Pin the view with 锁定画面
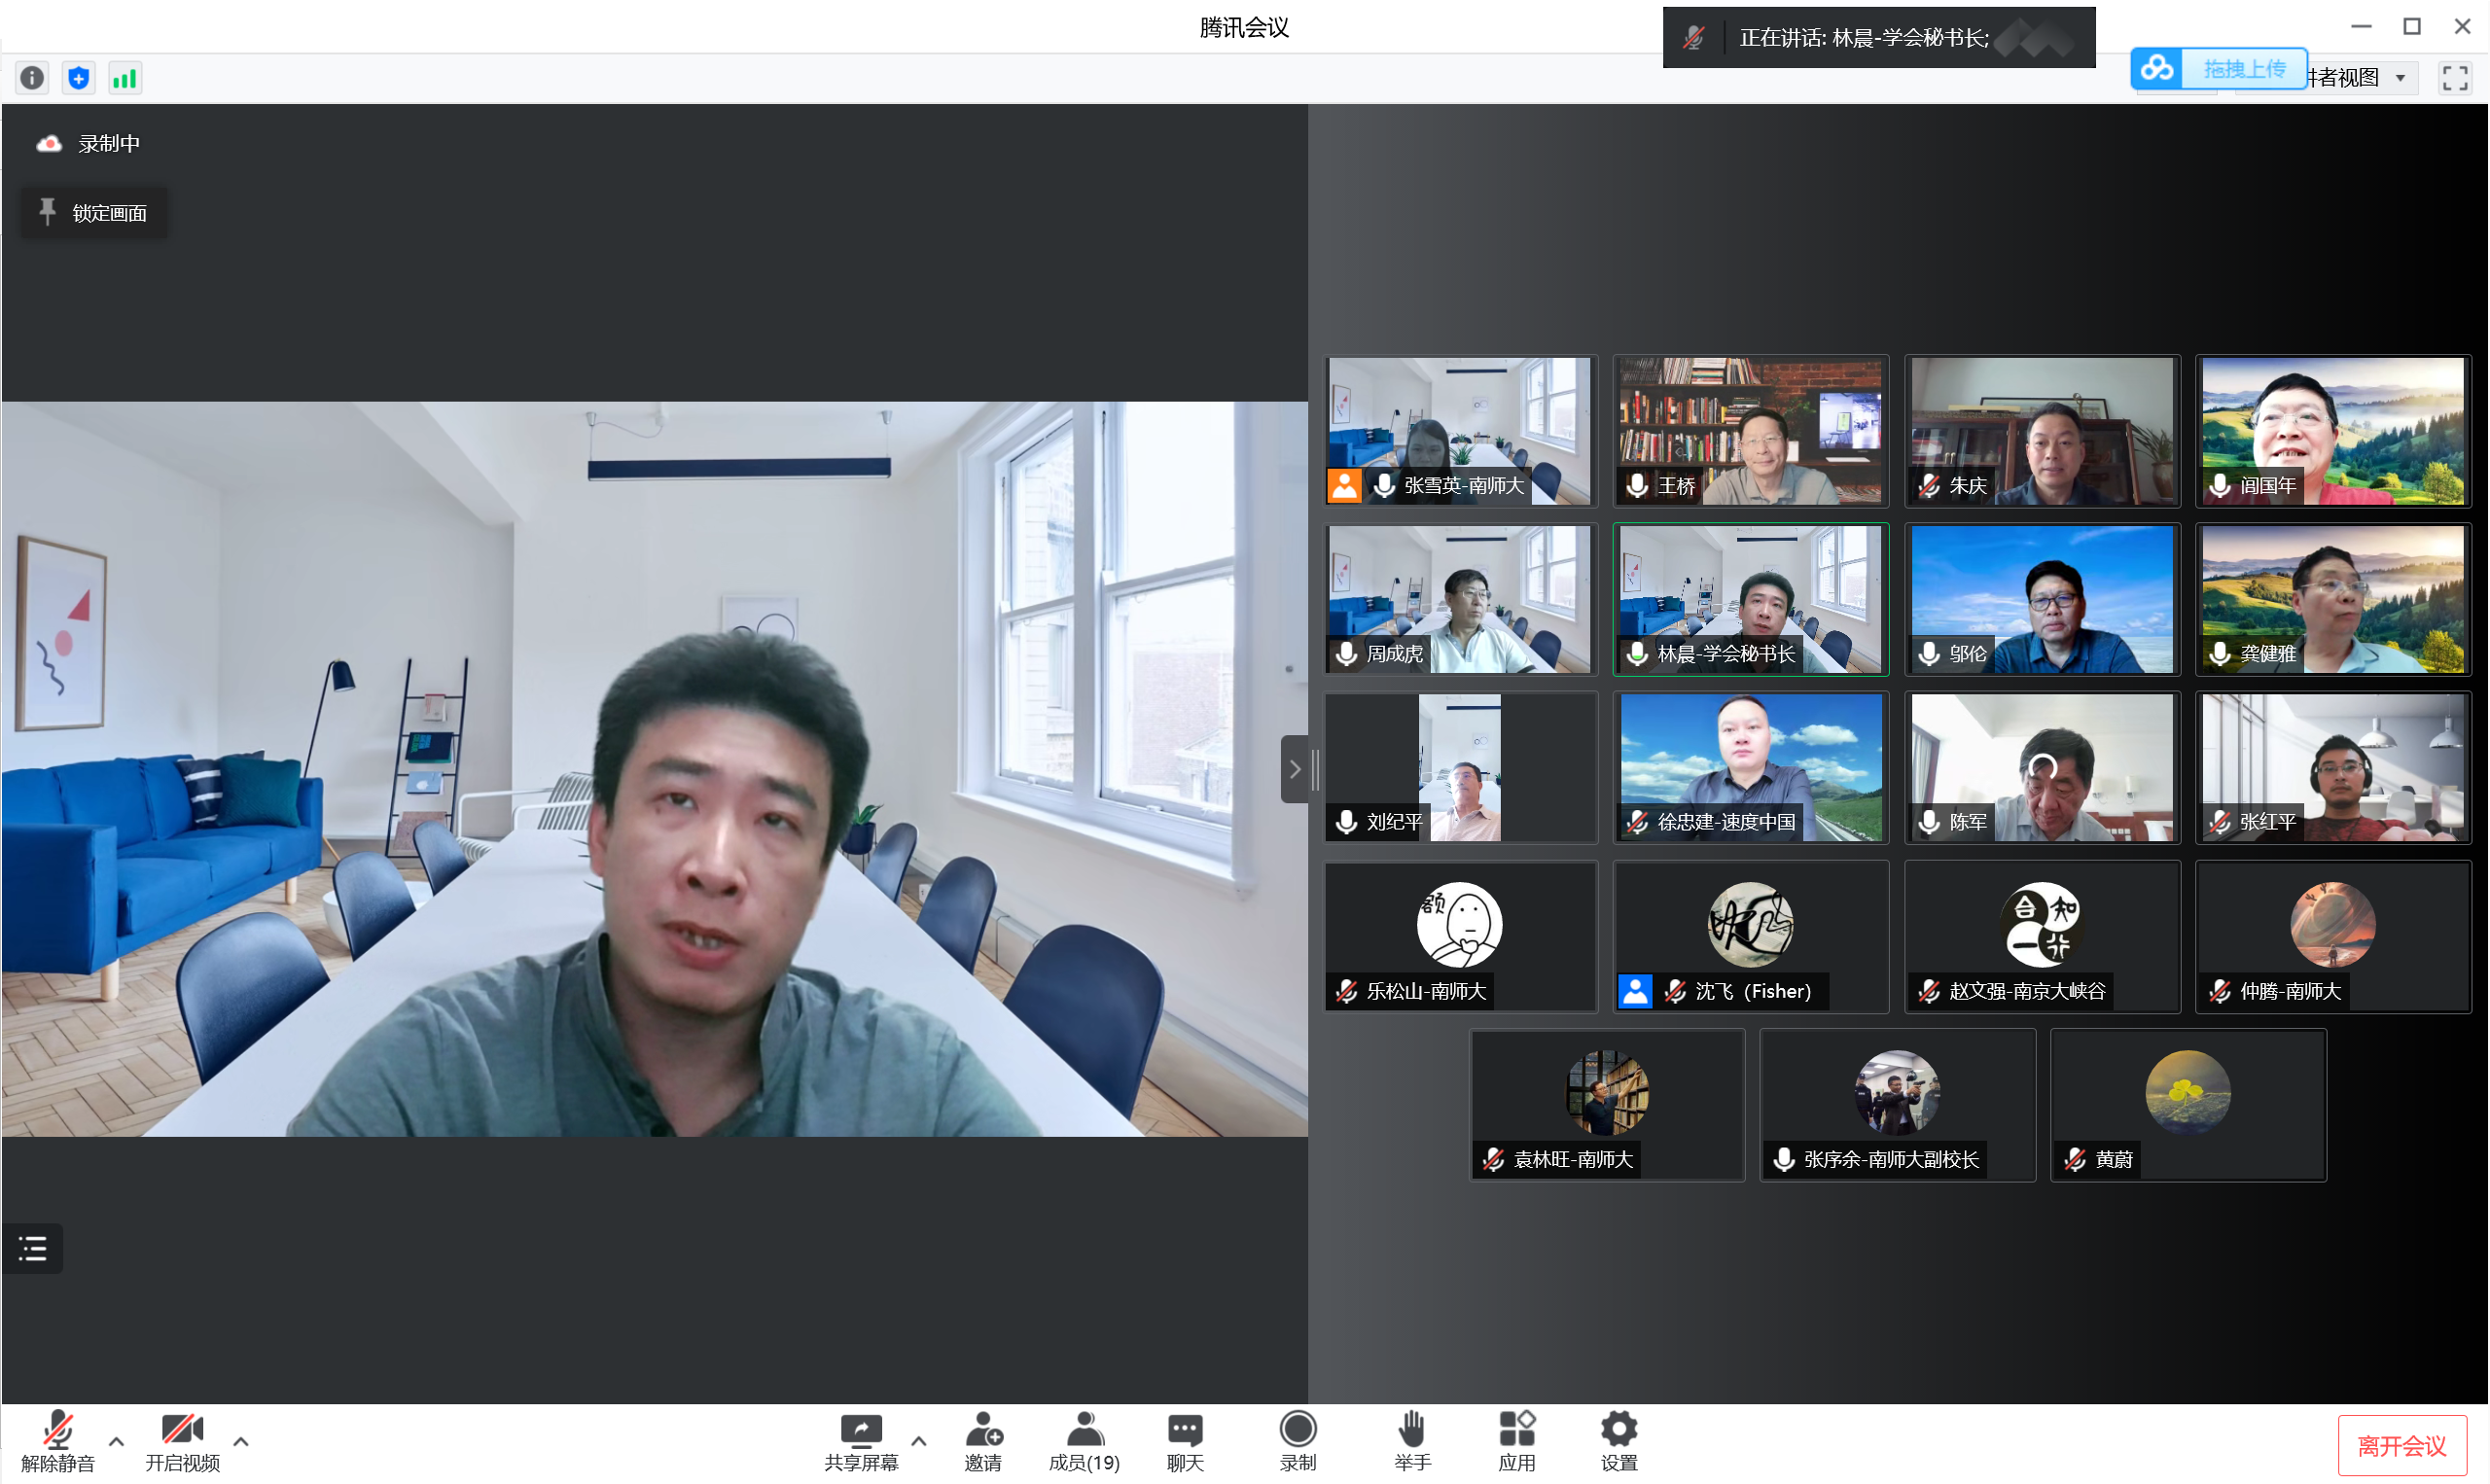Screen dimensions: 2490x1484 [x=94, y=213]
